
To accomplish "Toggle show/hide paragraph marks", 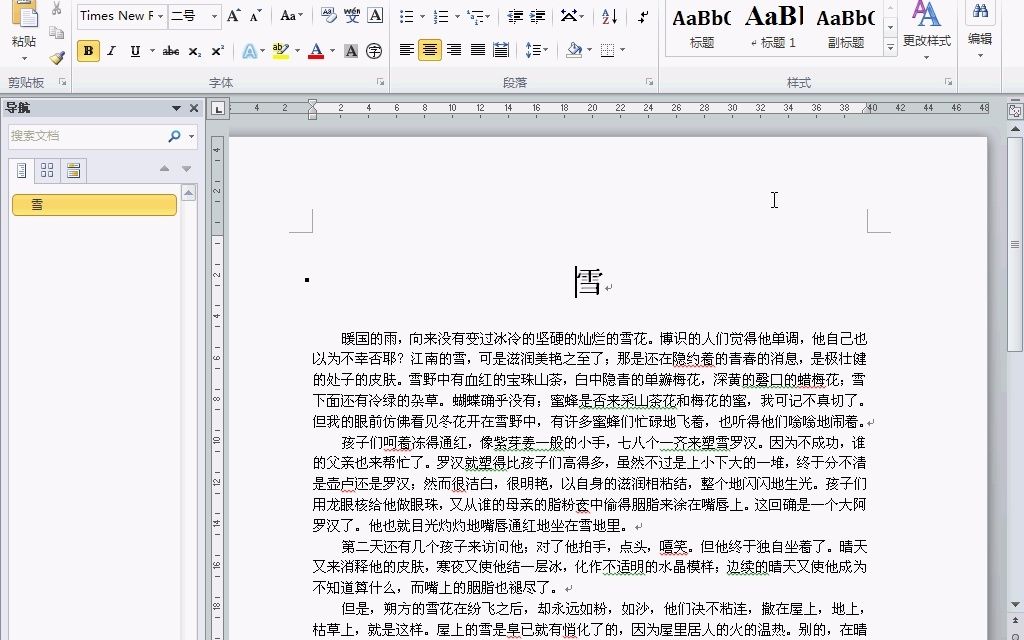I will (643, 17).
